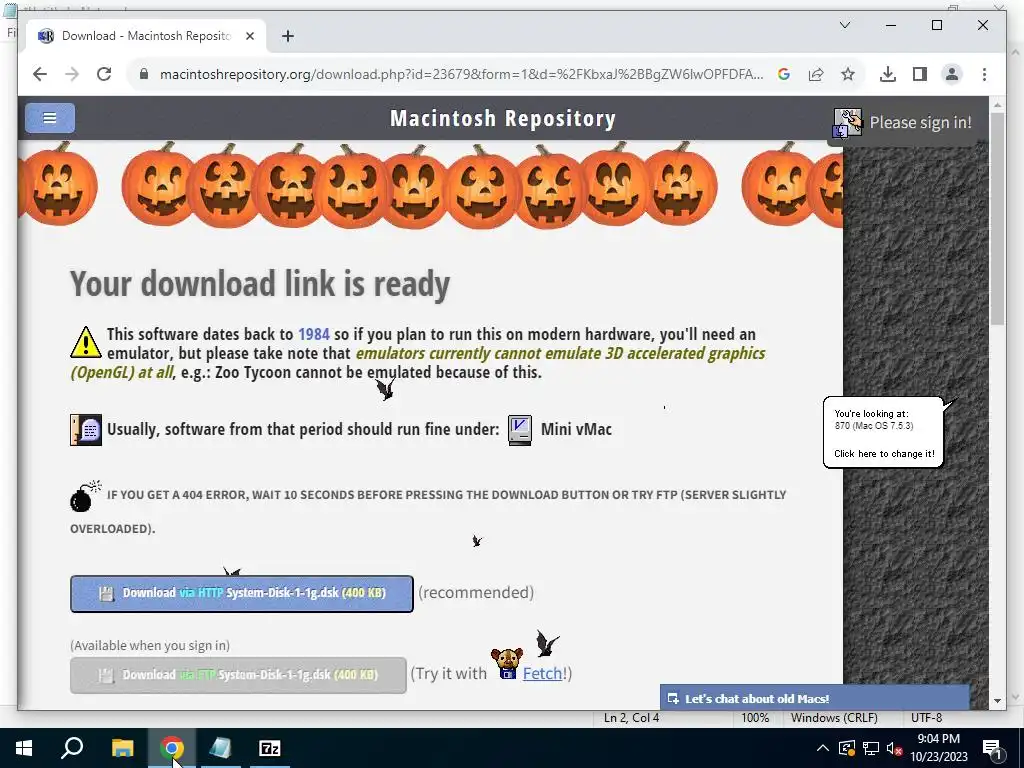Close the Download - Macintosh Repository tab
Screen dimensions: 1024x768
click(x=249, y=36)
